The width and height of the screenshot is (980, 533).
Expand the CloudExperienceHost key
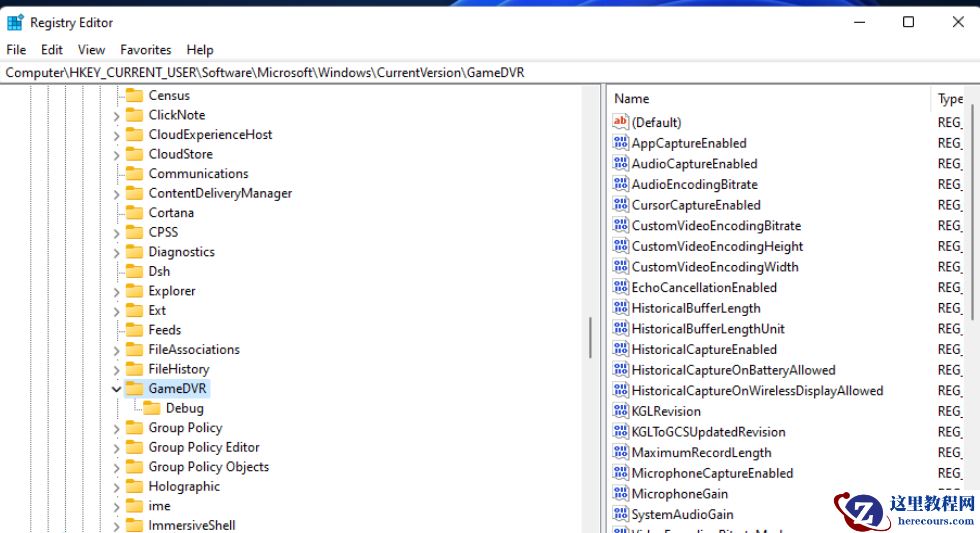point(116,135)
